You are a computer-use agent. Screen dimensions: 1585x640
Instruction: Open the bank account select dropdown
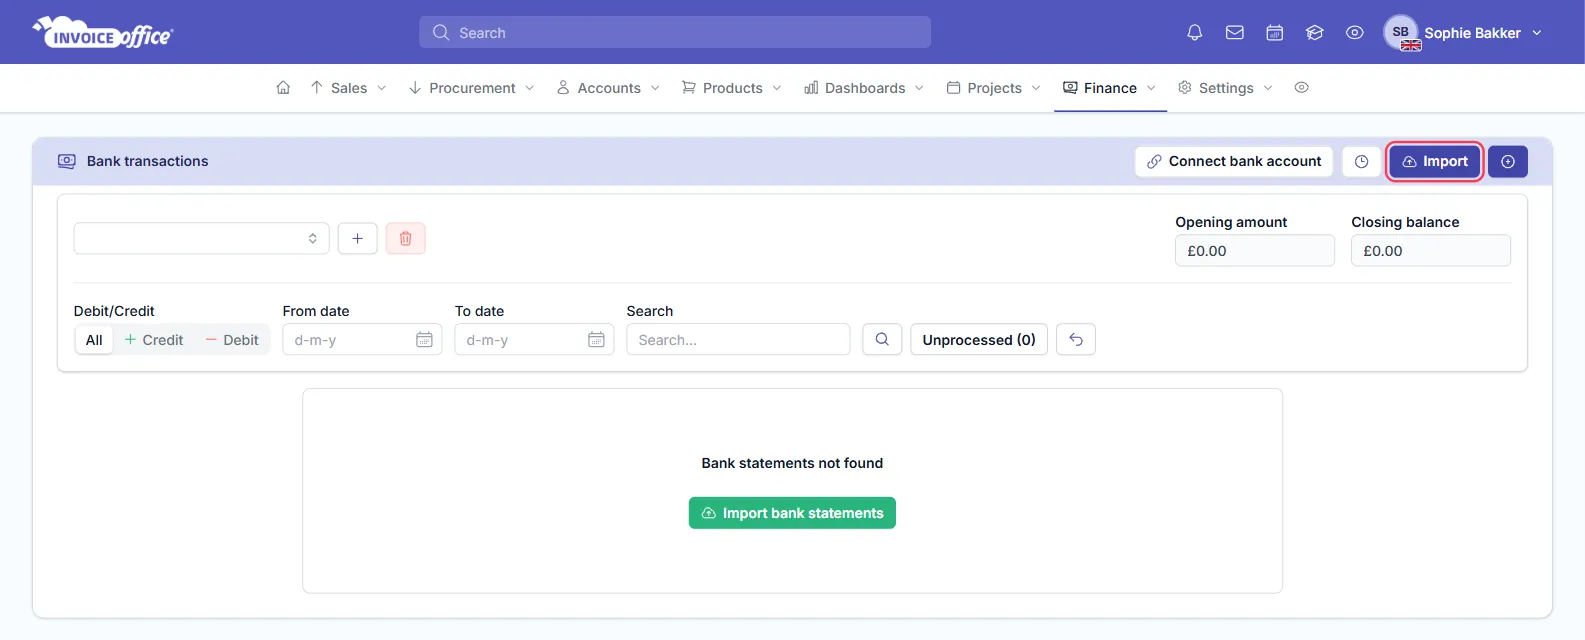coord(201,238)
